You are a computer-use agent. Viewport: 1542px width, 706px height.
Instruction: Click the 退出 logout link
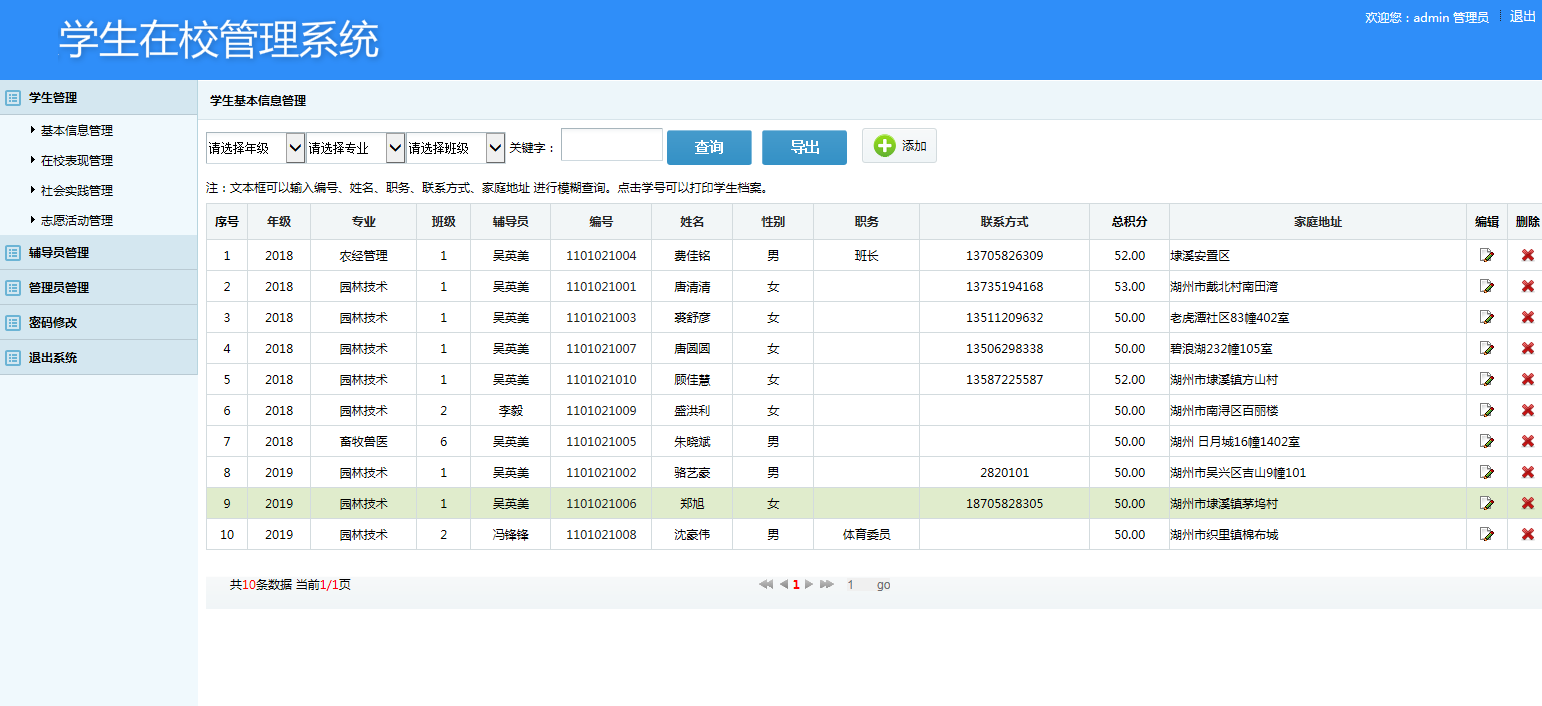(x=1523, y=16)
